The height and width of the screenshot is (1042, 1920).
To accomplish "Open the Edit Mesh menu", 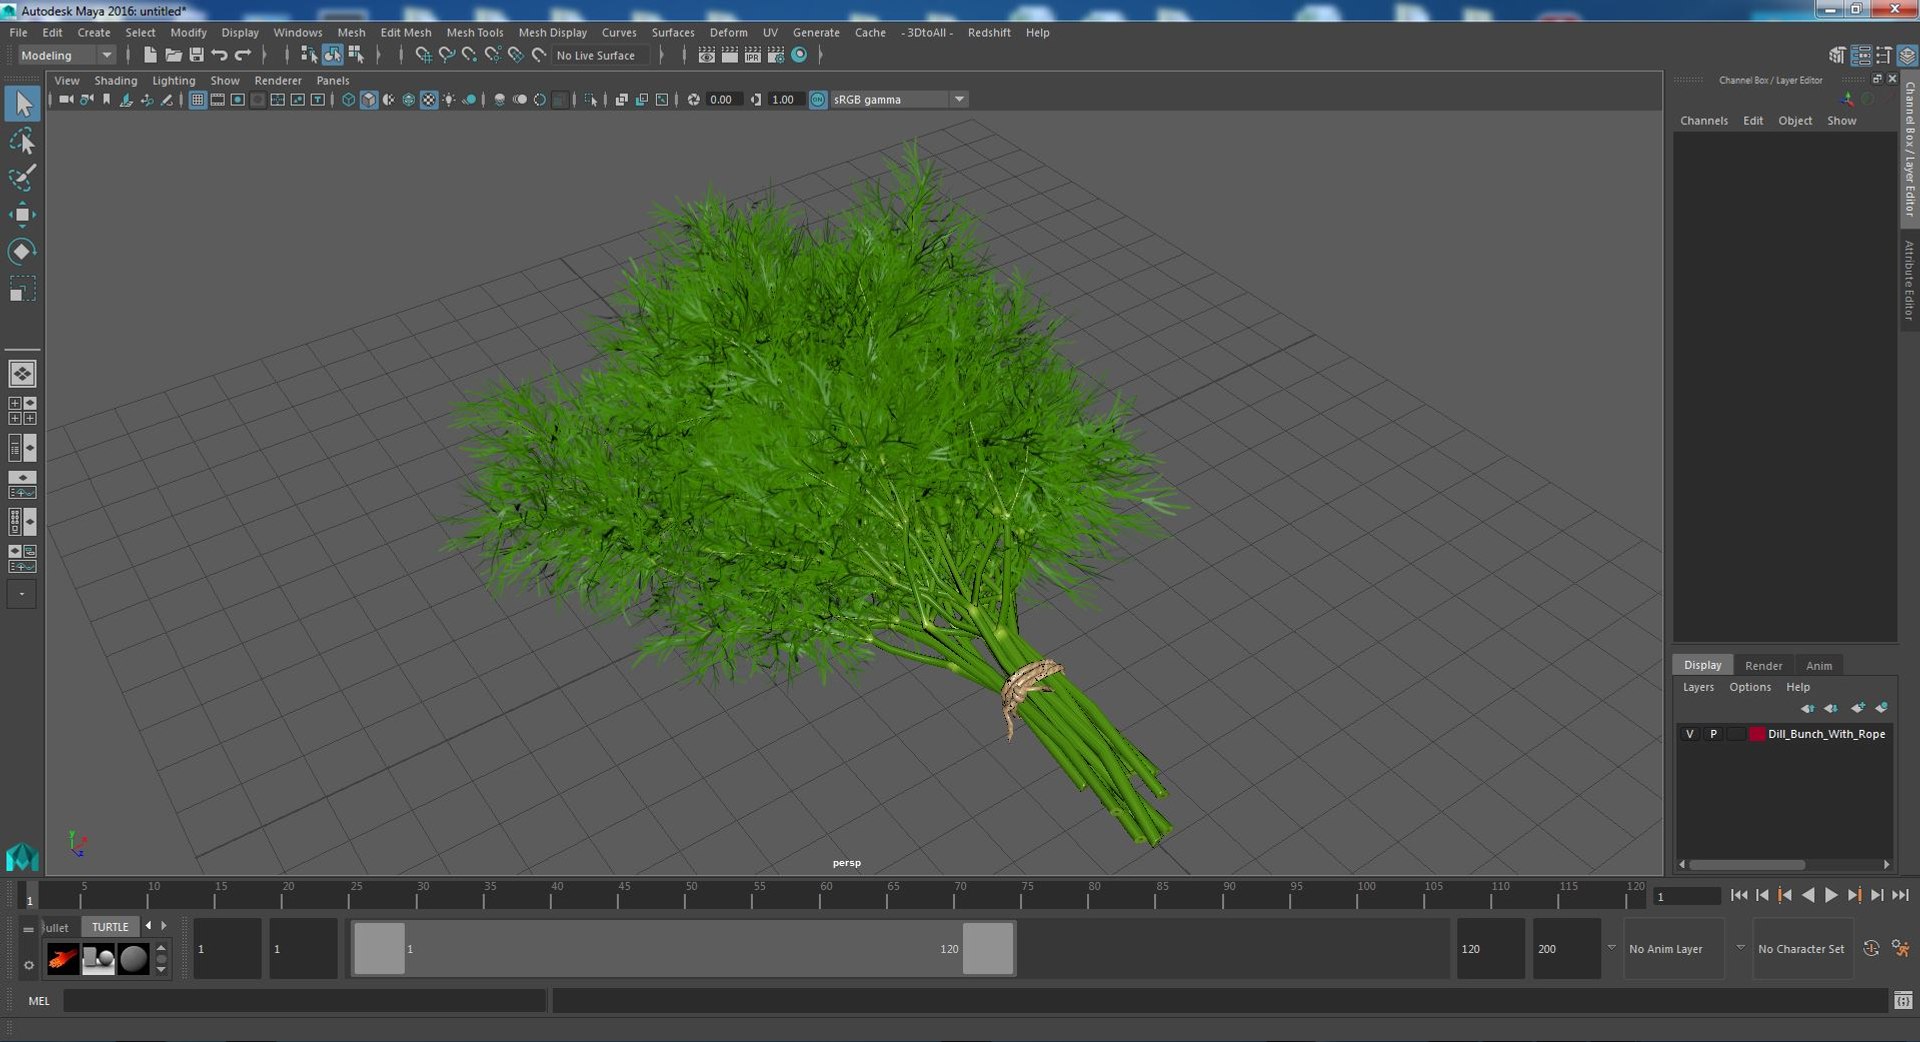I will [x=406, y=32].
